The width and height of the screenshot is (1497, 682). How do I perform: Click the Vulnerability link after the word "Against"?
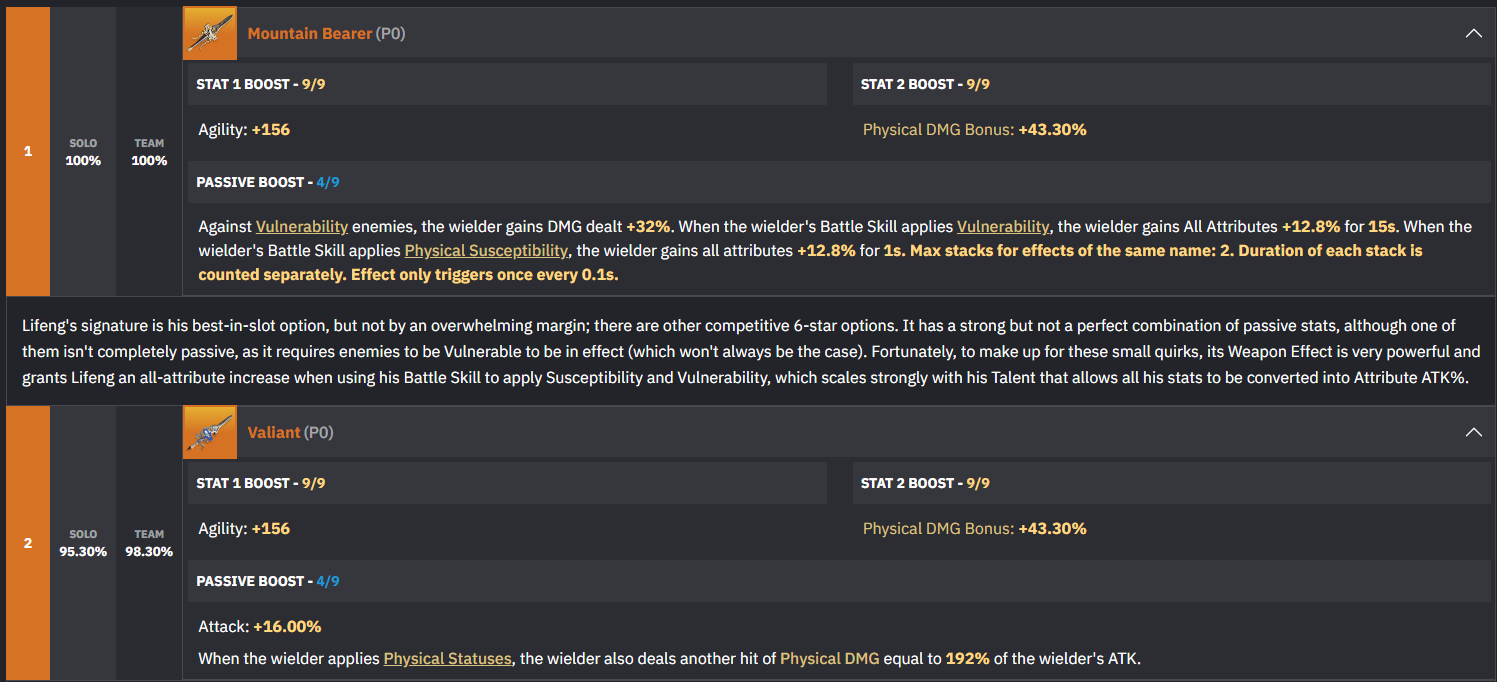(302, 227)
